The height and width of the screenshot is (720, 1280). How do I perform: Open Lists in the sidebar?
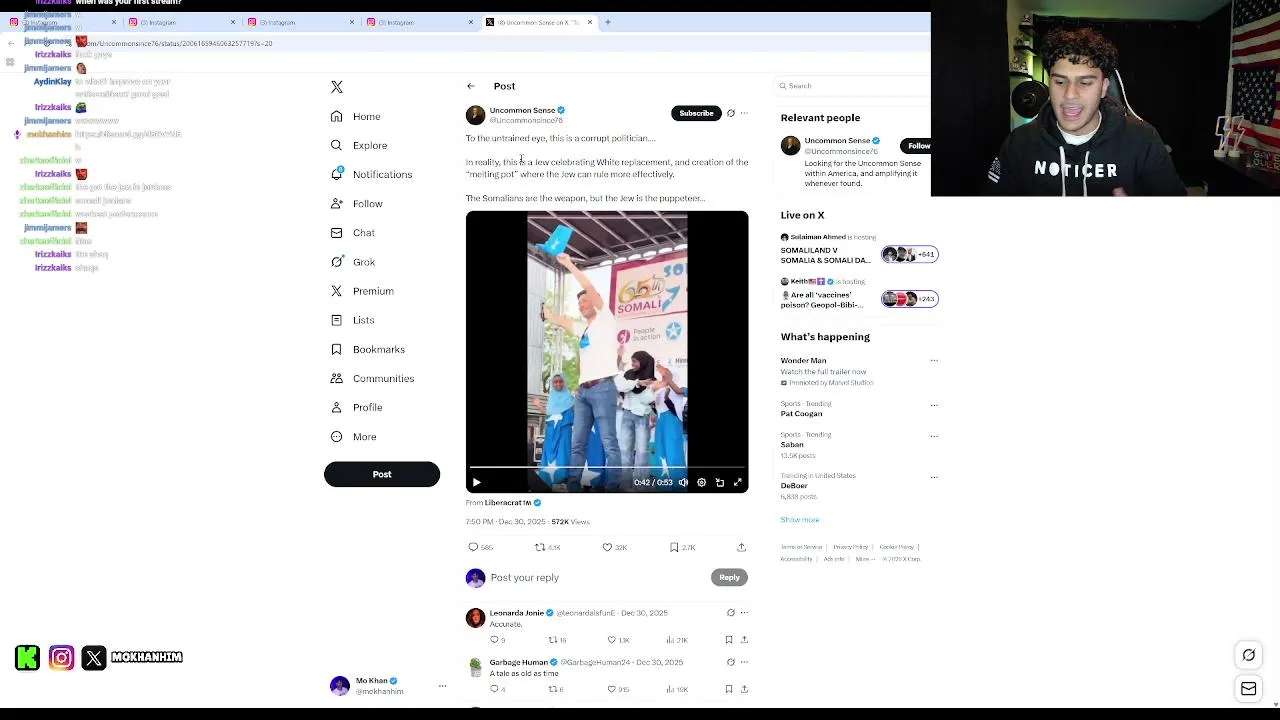tap(352, 320)
